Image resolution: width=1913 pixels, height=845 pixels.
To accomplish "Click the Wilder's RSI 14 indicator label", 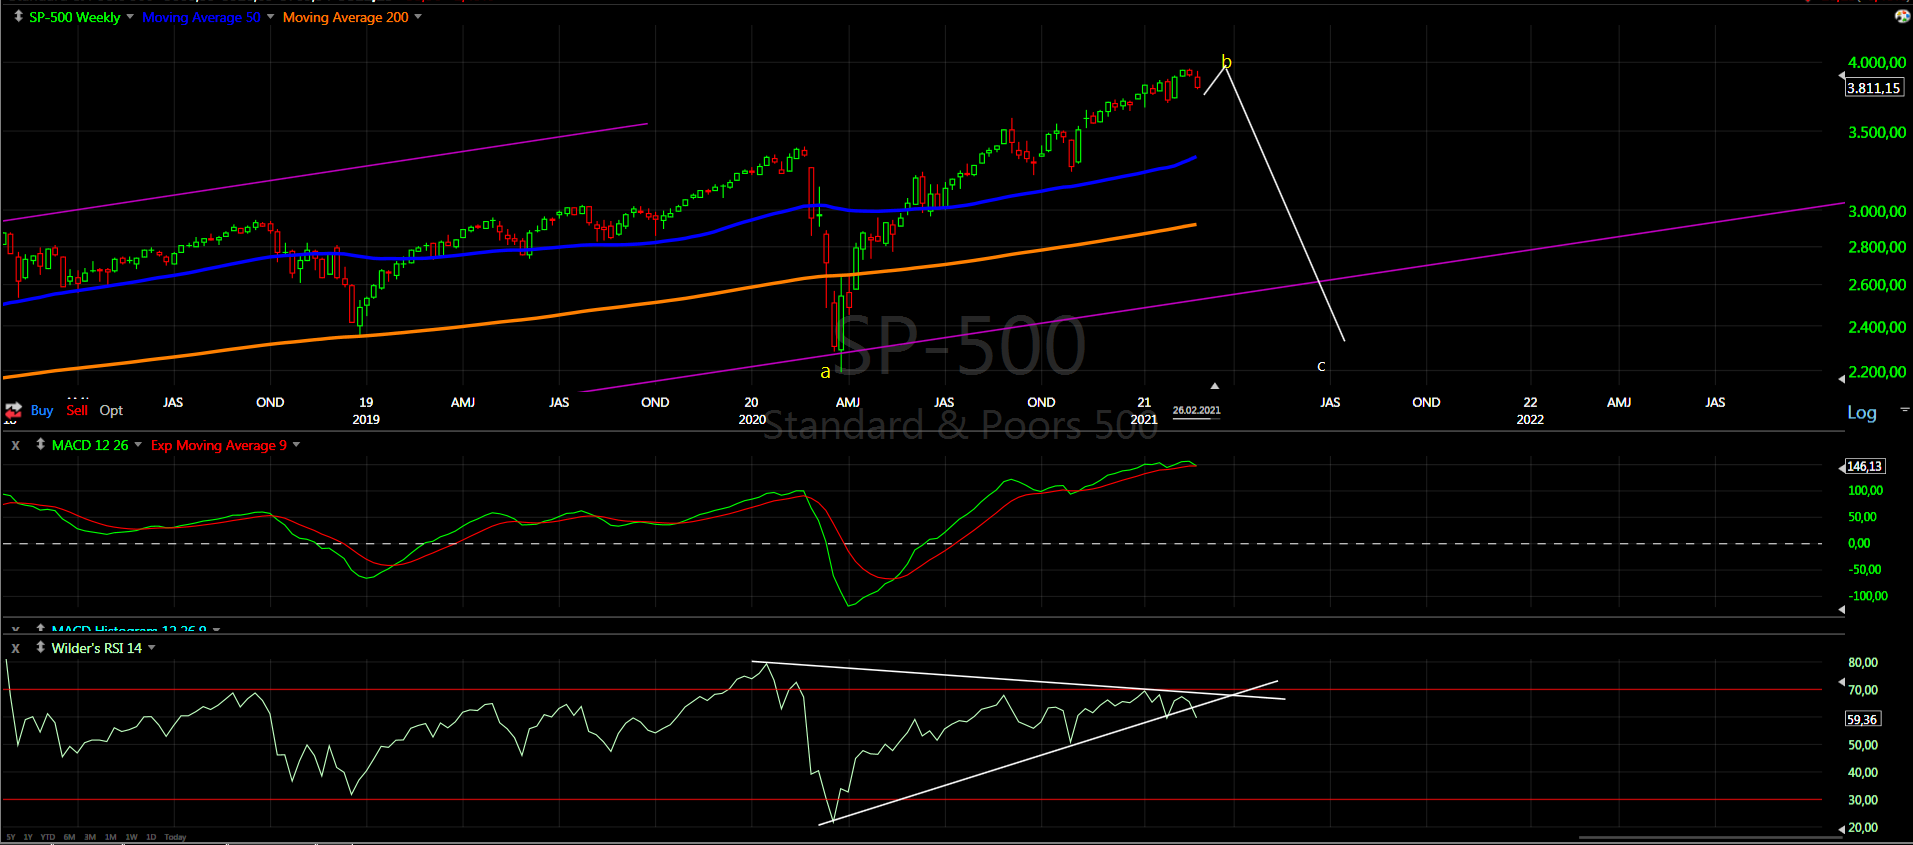I will [x=97, y=648].
